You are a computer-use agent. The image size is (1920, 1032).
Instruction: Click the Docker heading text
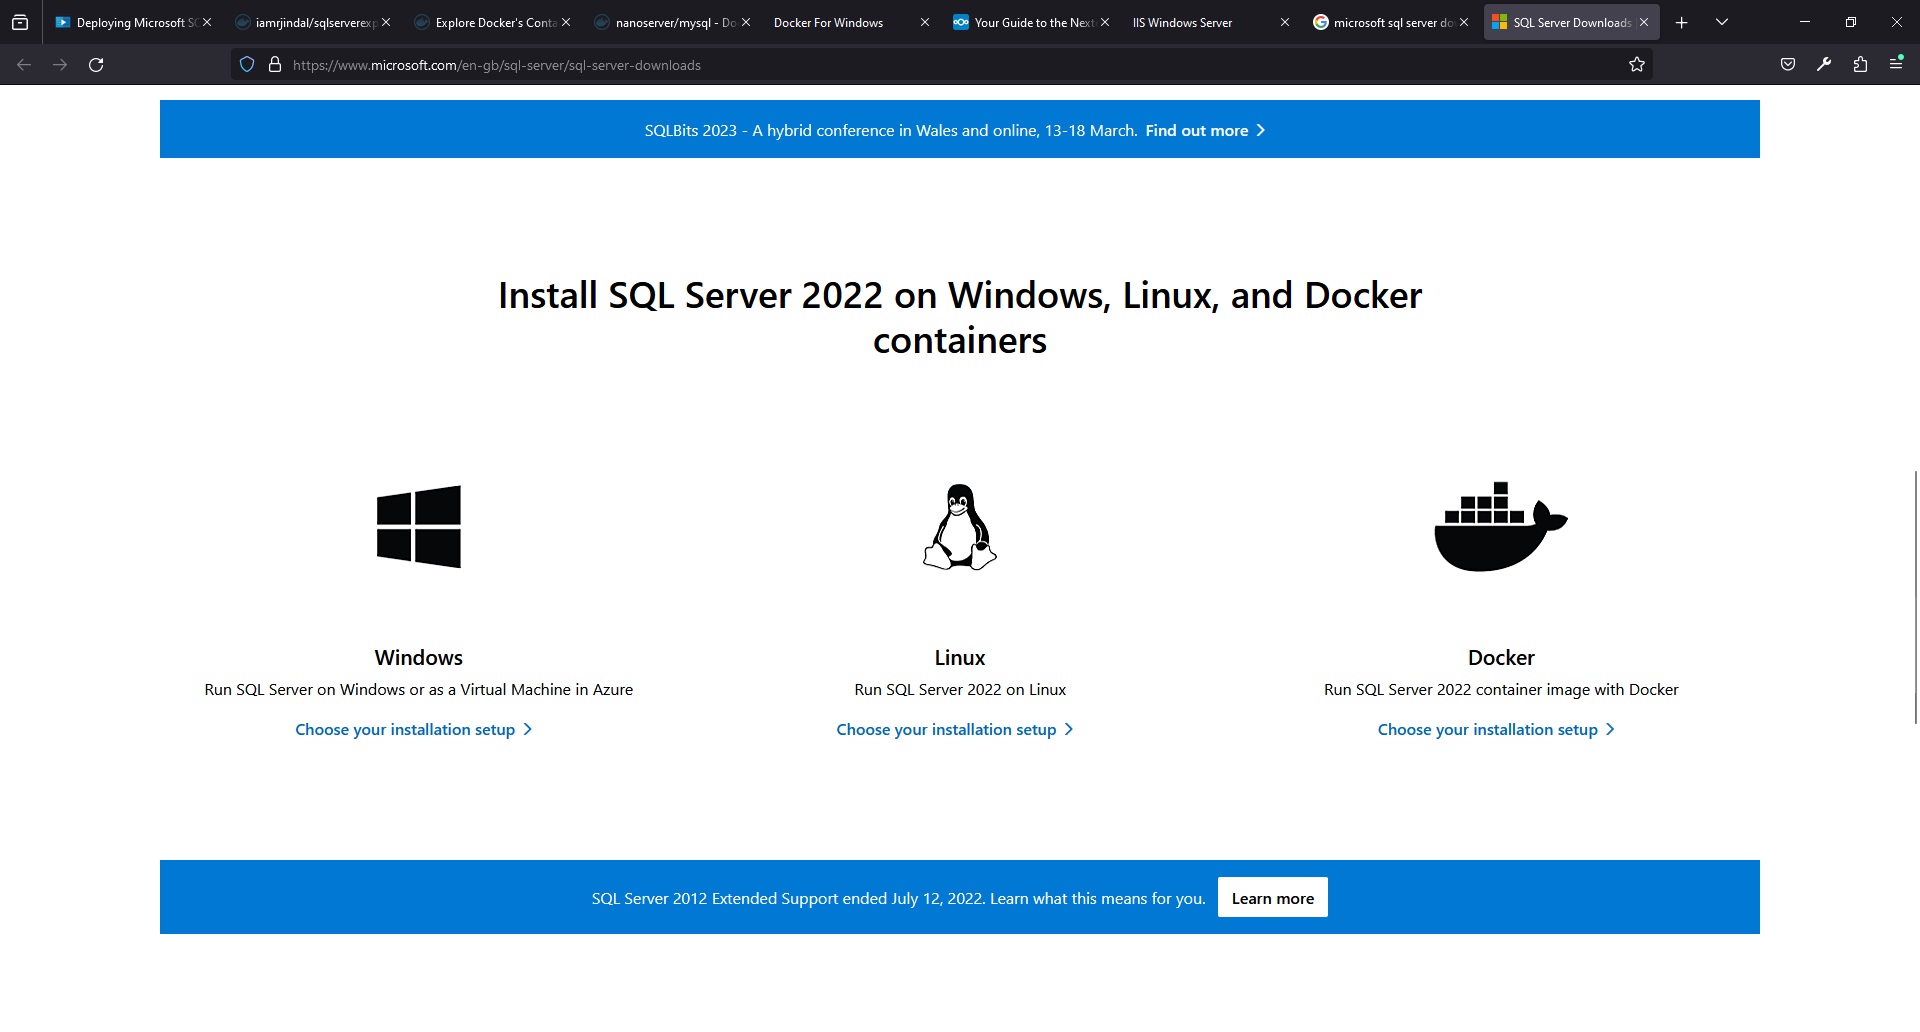(x=1501, y=658)
